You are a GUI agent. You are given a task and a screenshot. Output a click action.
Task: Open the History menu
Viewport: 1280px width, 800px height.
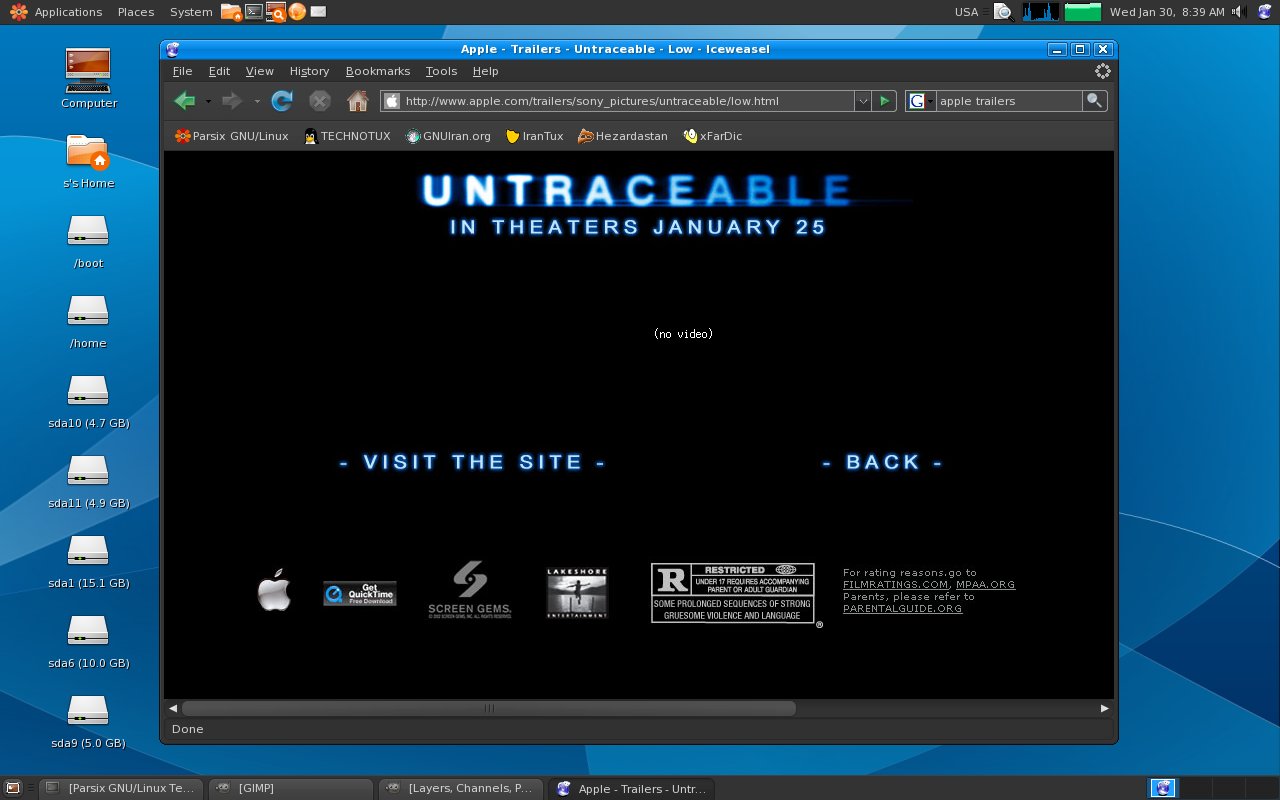(x=309, y=71)
